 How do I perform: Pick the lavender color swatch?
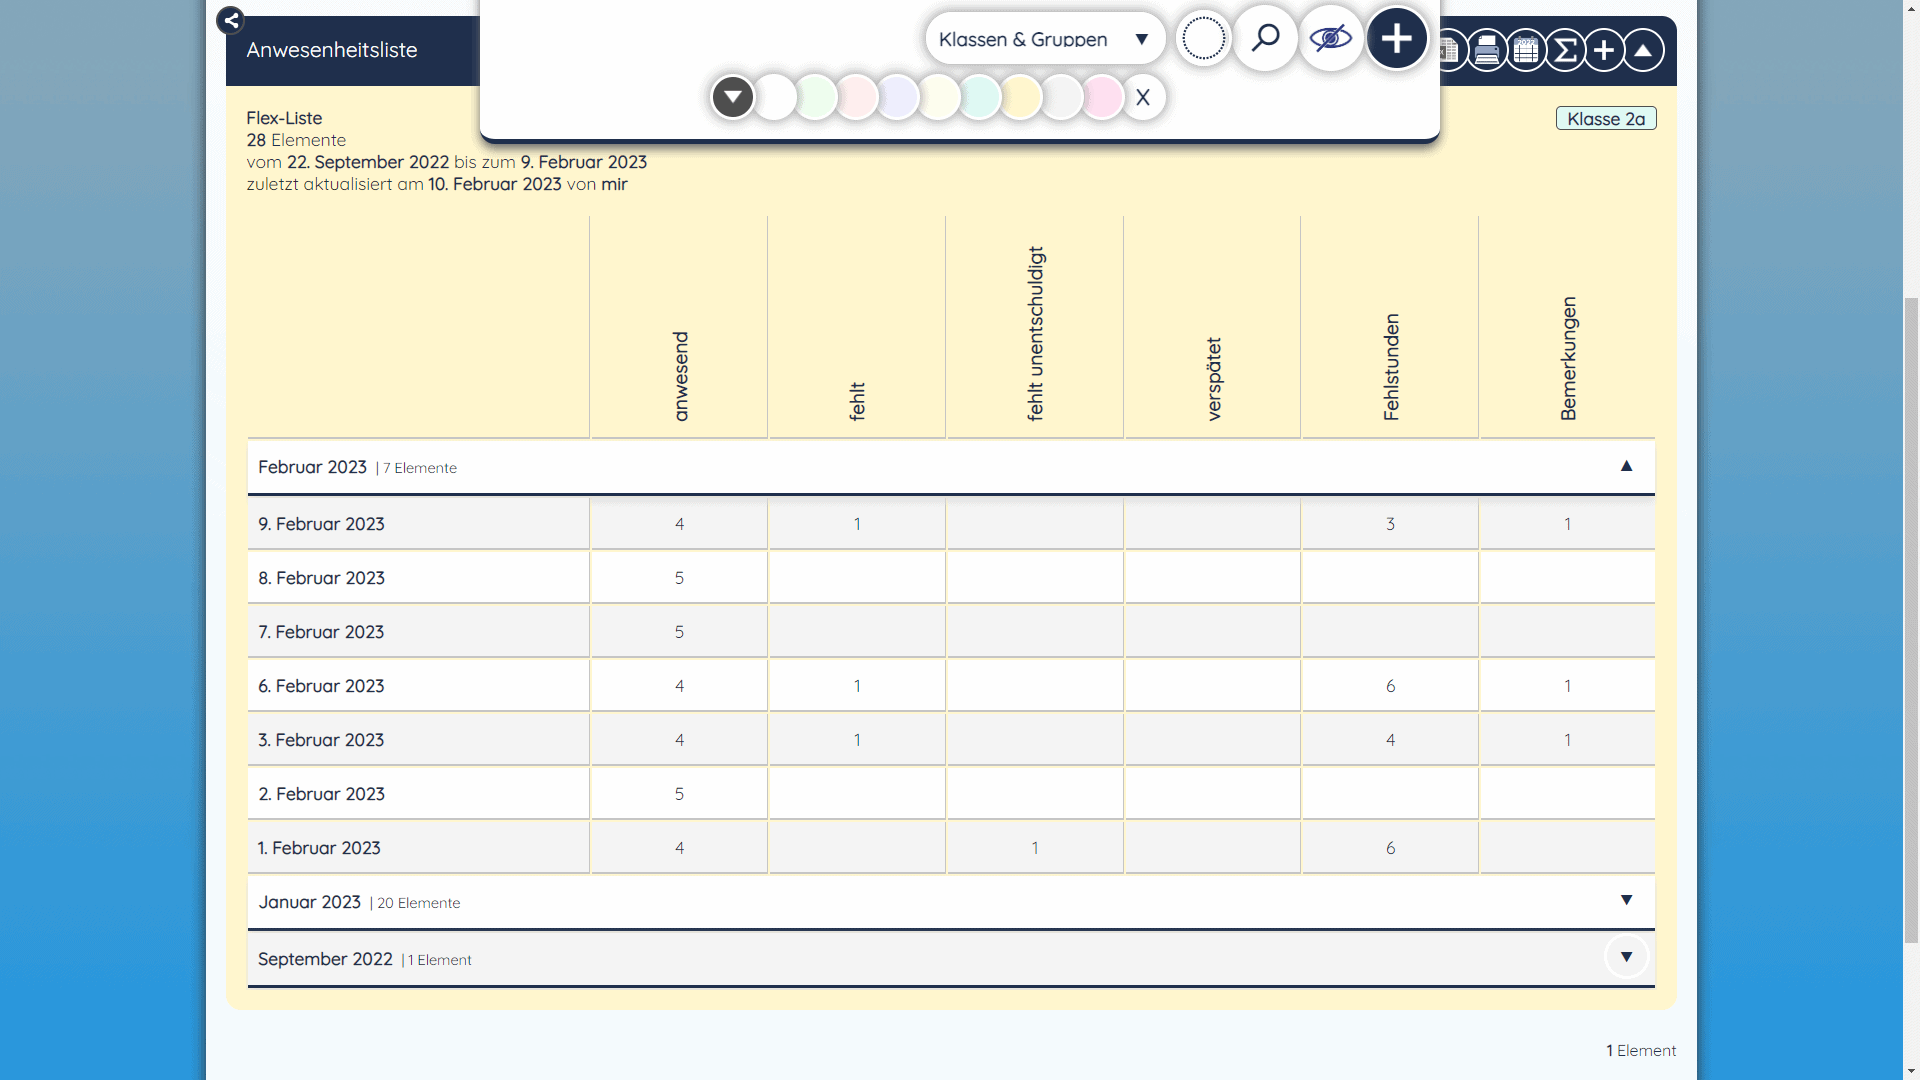(898, 98)
